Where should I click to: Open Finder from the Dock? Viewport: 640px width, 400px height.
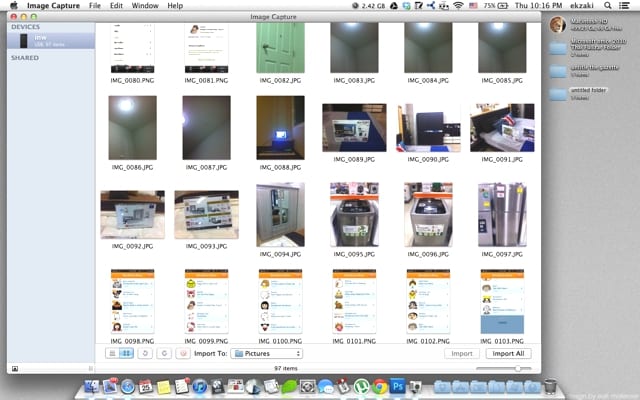(92, 386)
